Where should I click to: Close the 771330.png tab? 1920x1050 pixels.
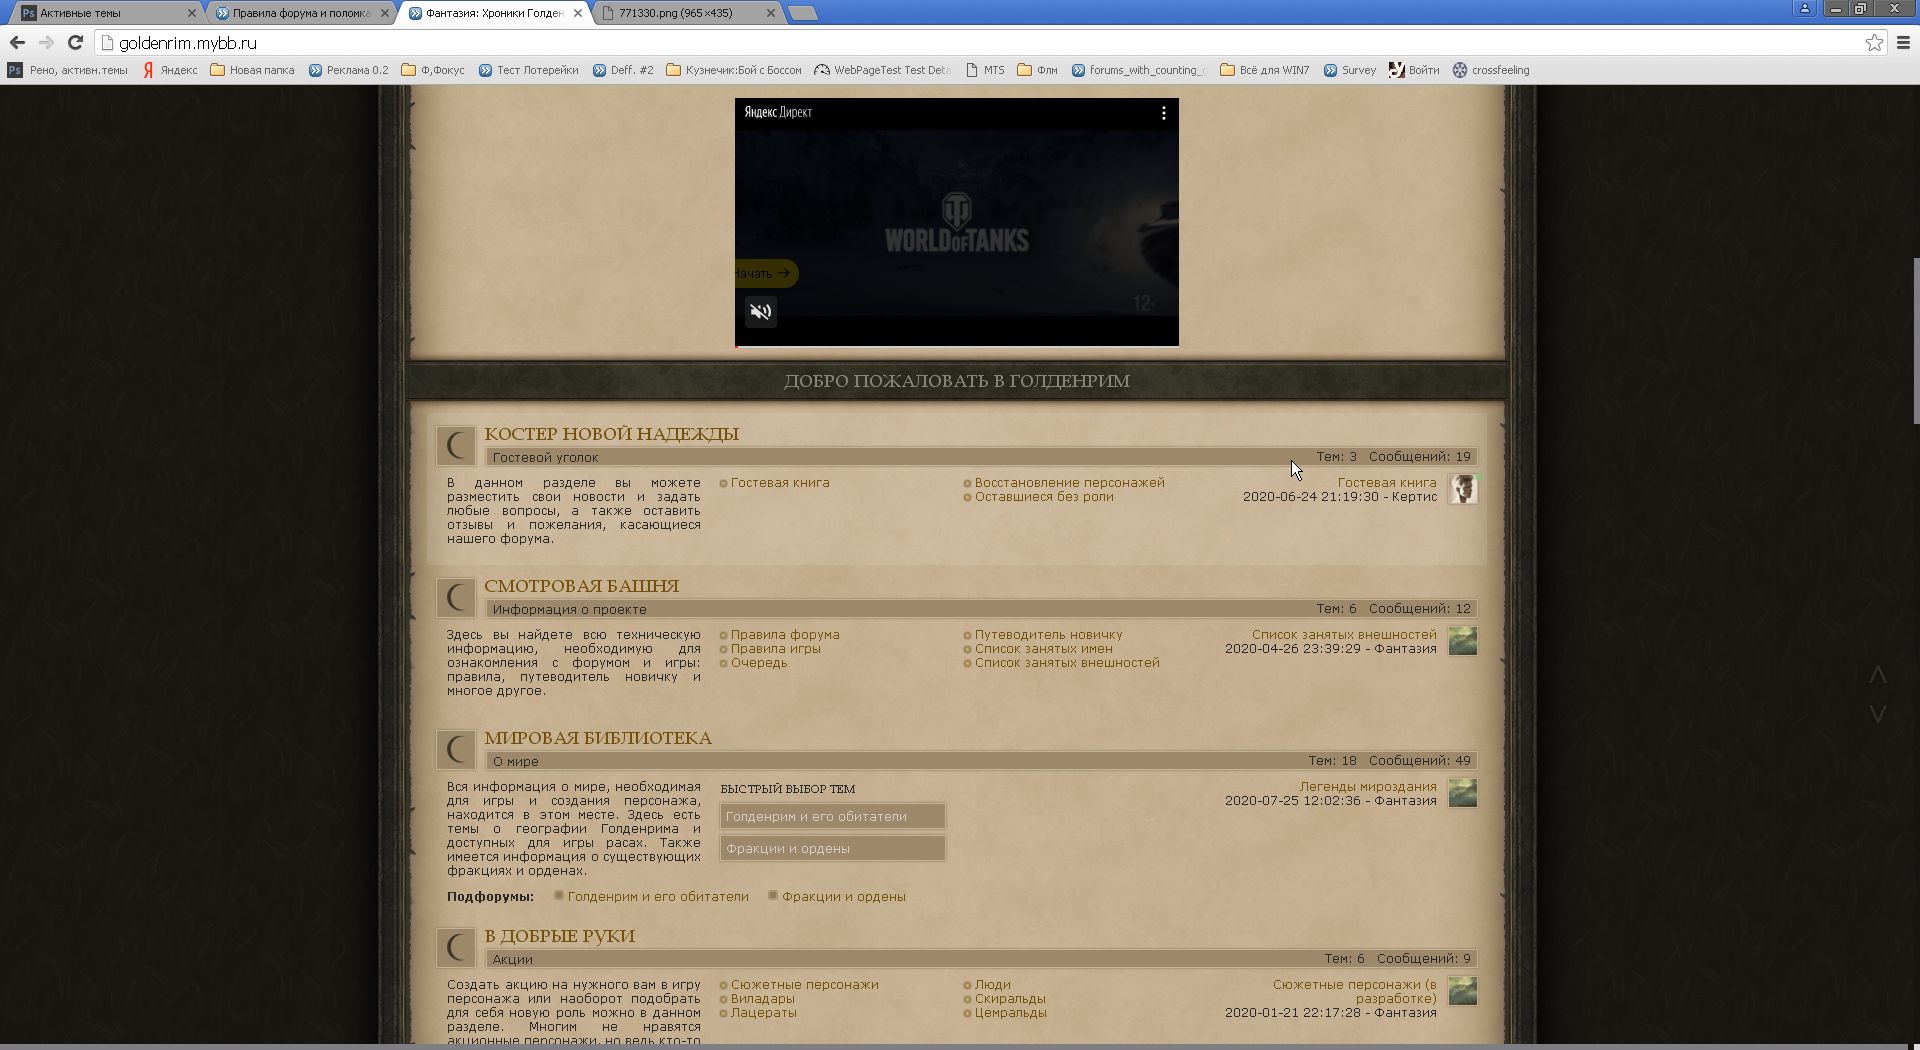tap(770, 13)
